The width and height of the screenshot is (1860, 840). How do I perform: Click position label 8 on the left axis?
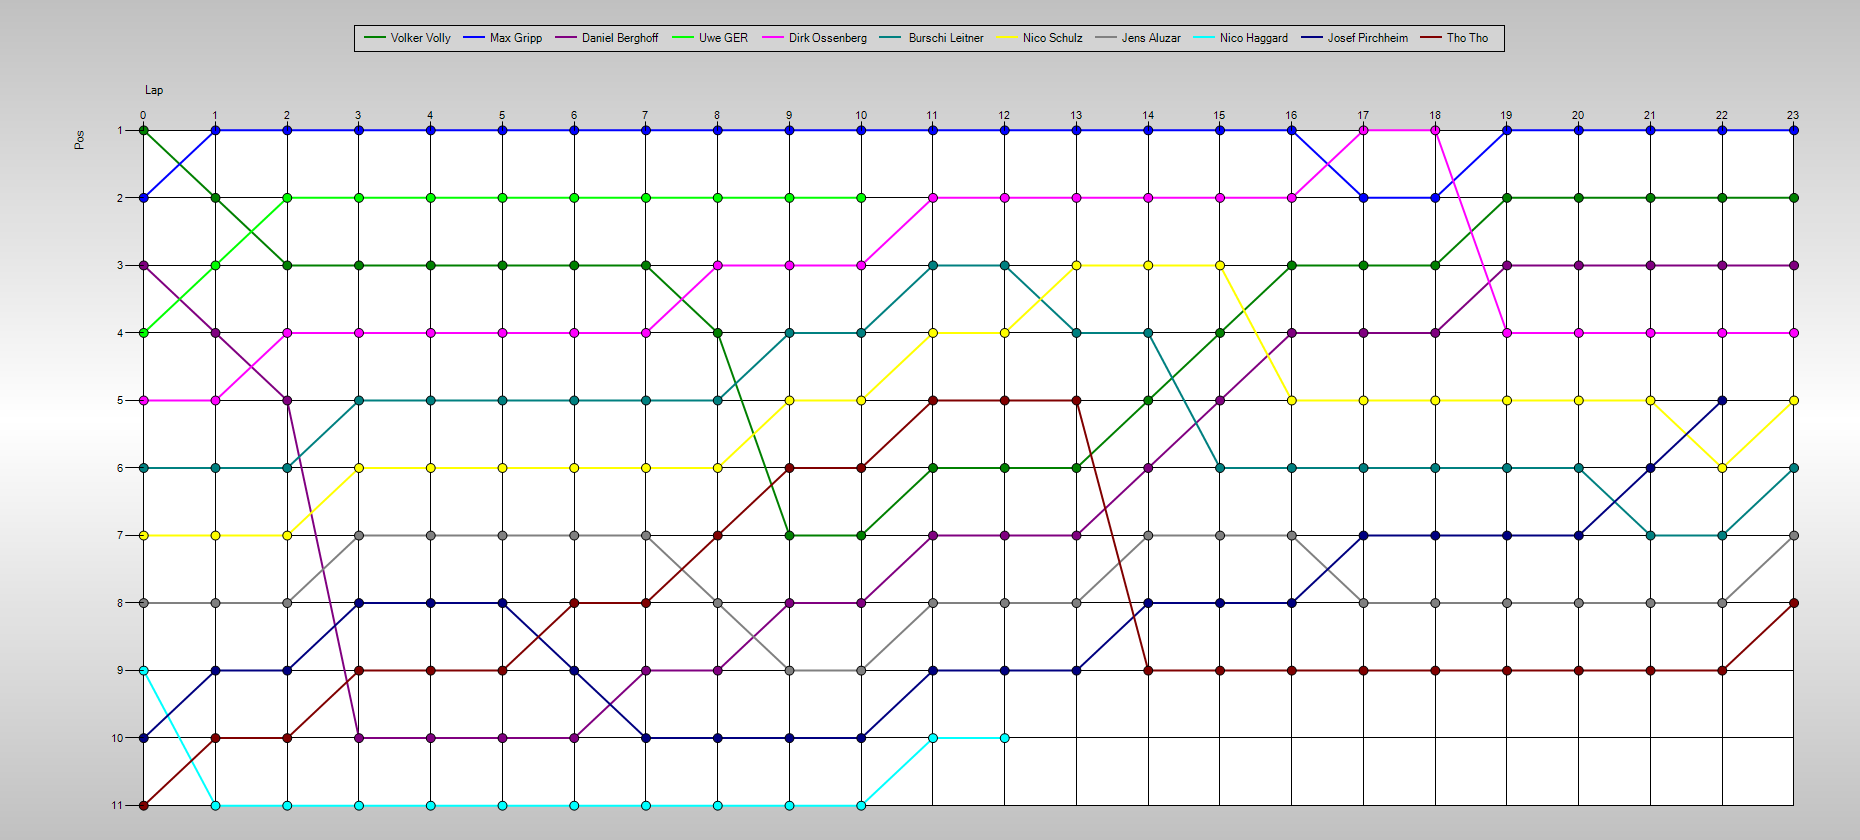point(120,603)
